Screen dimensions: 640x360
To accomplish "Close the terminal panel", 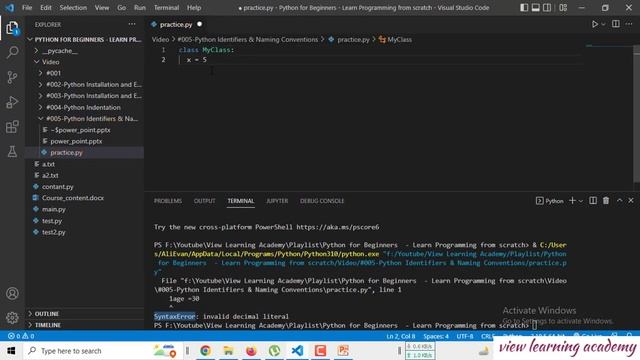I will coord(631,200).
